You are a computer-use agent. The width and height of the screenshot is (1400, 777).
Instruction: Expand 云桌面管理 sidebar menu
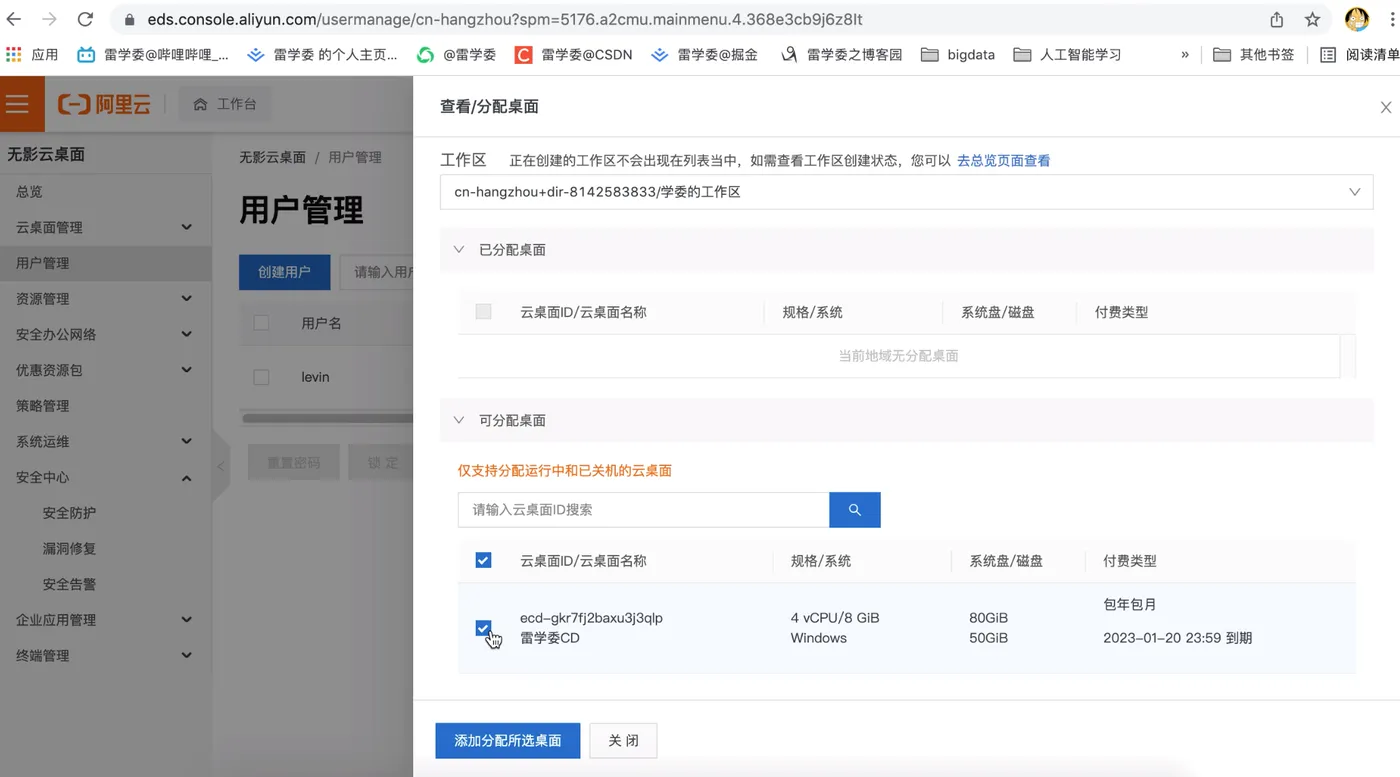point(105,227)
